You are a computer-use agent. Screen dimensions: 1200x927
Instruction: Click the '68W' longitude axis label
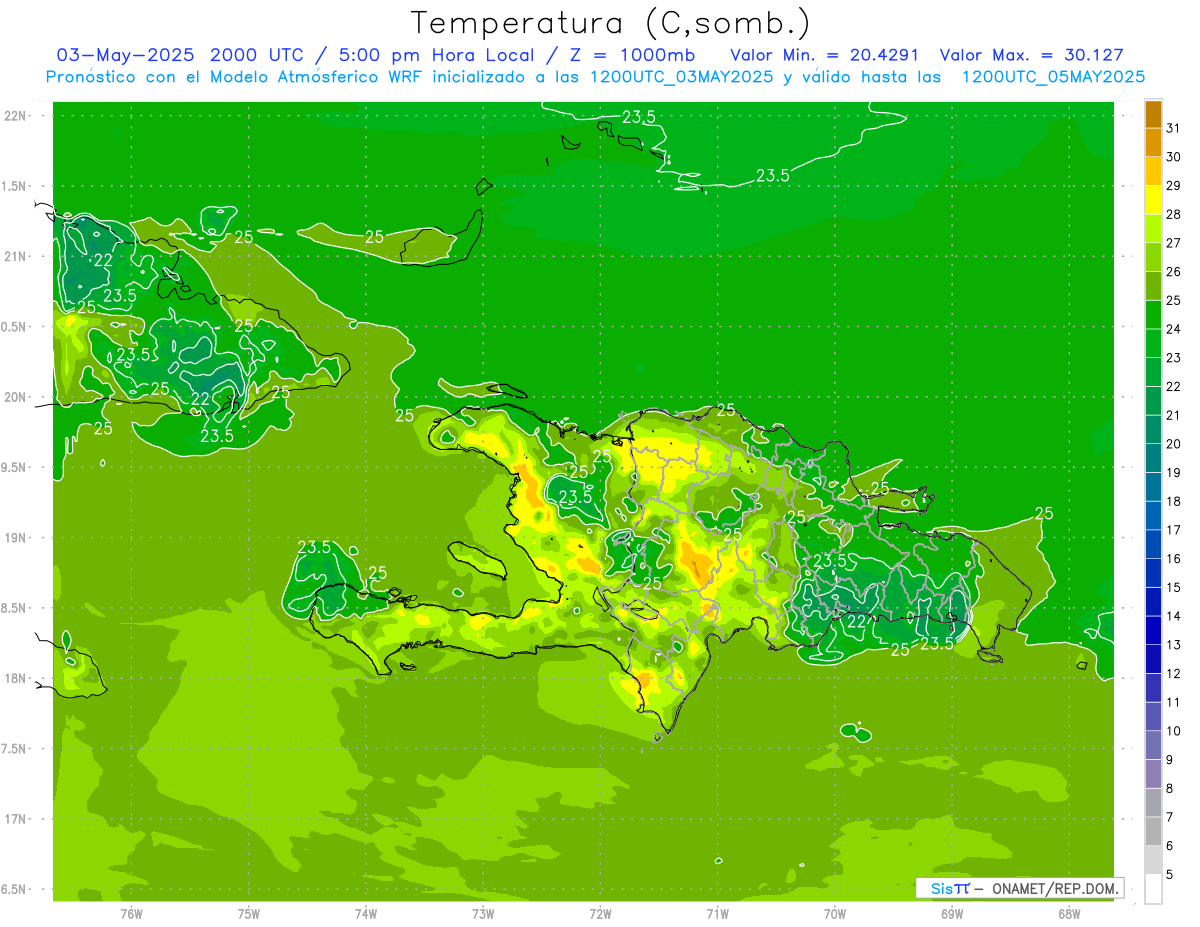point(1069,914)
